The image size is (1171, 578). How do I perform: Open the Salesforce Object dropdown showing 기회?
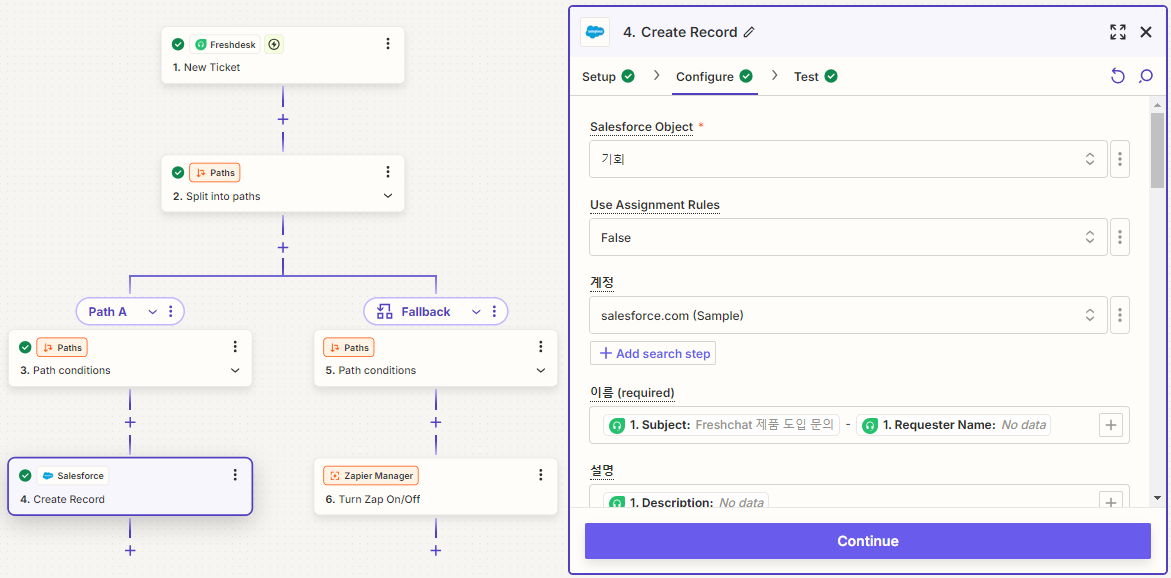pyautogui.click(x=848, y=159)
